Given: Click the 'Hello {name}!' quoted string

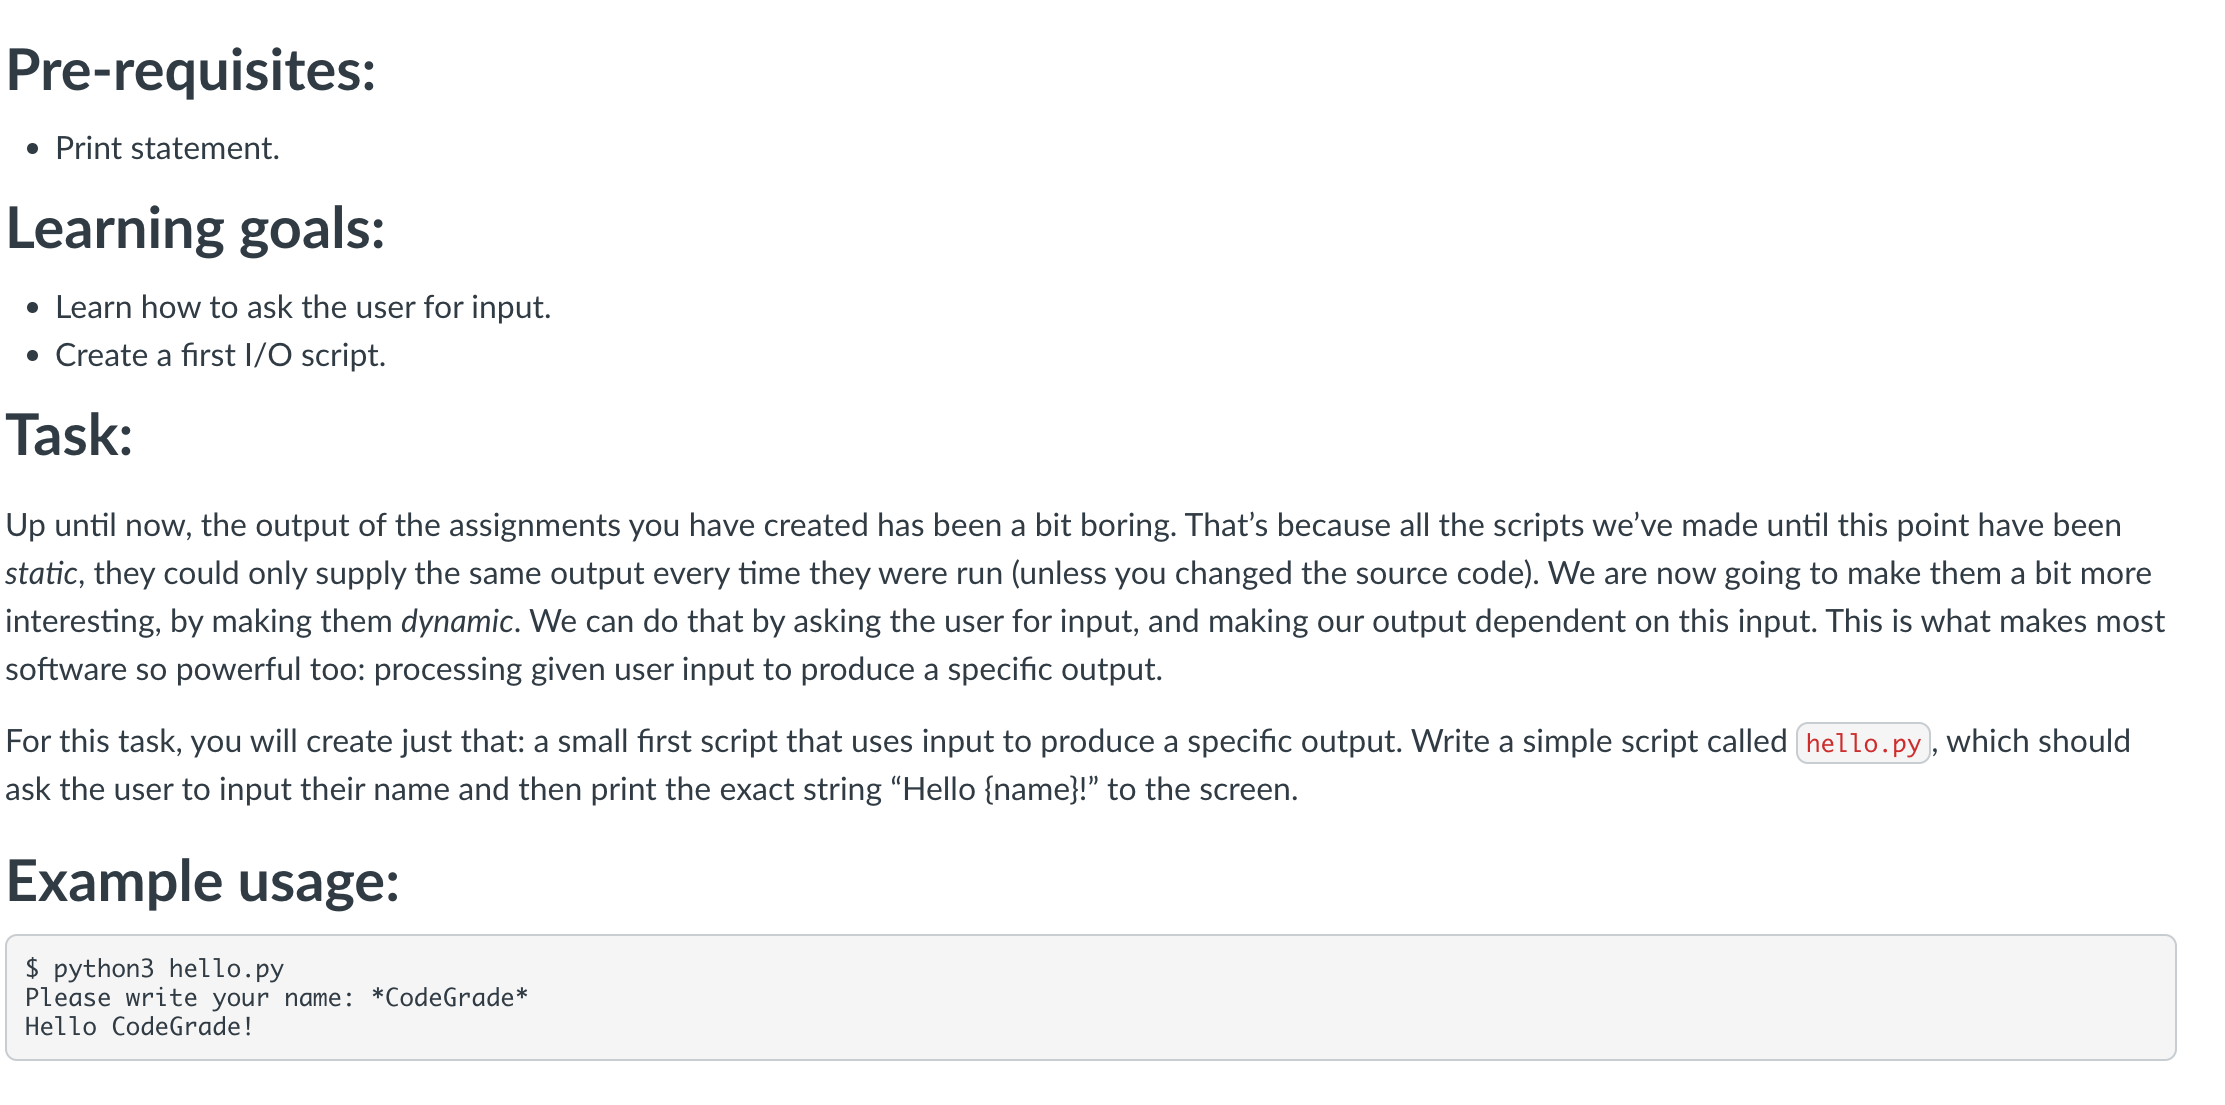Looking at the screenshot, I should click(x=991, y=789).
